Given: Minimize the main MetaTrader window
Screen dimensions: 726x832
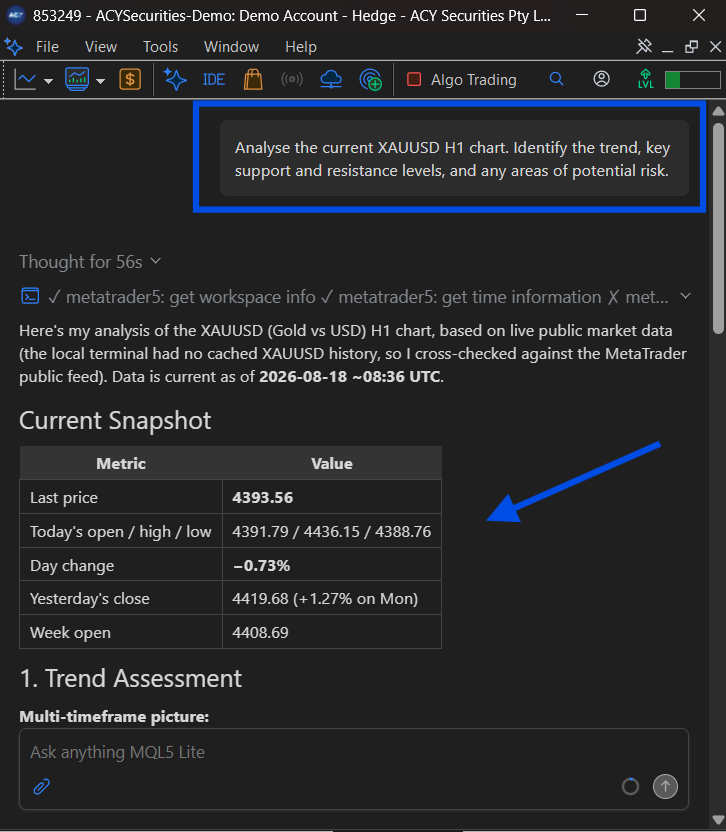Looking at the screenshot, I should click(582, 15).
